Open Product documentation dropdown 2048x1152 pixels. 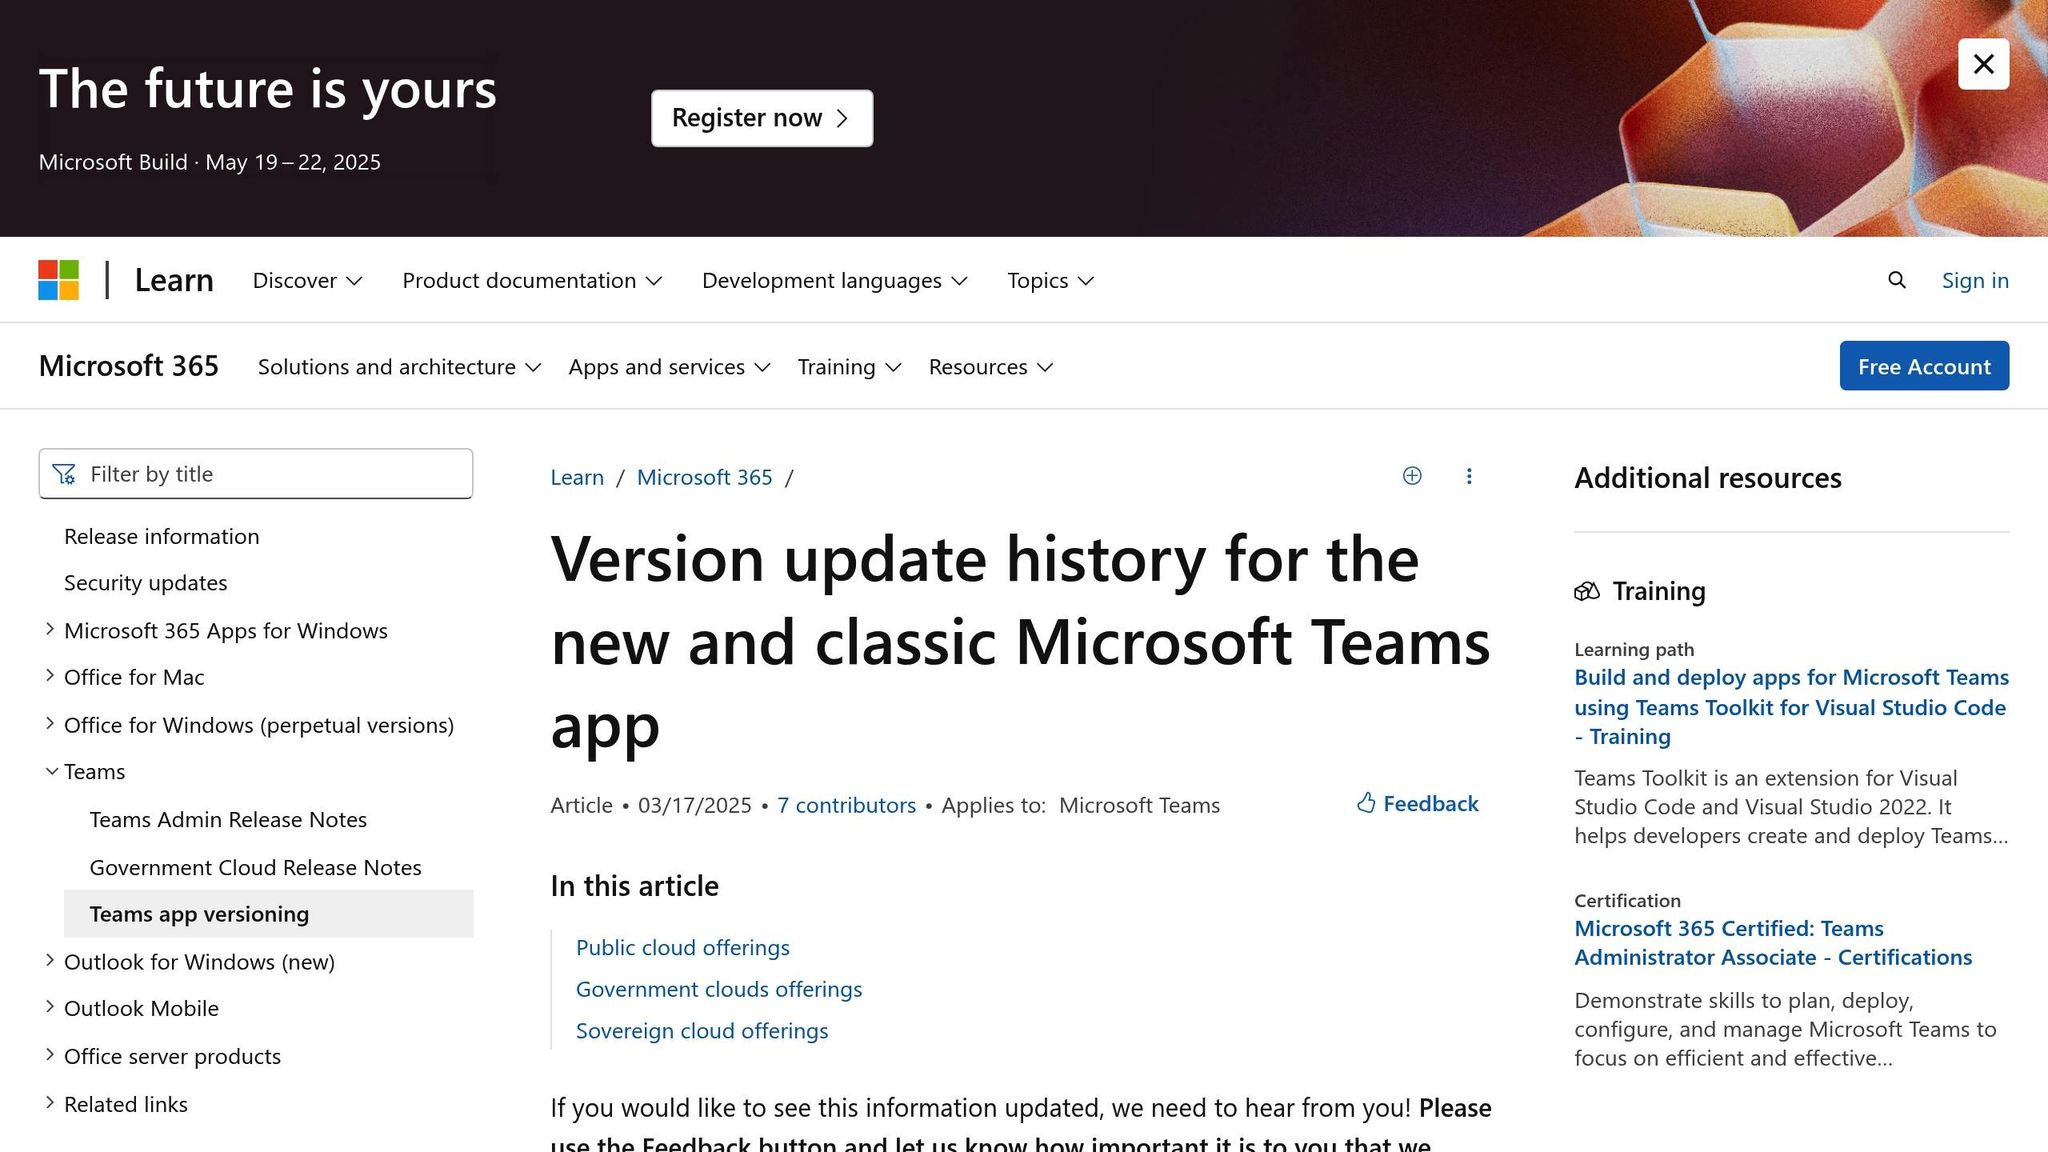click(x=532, y=281)
